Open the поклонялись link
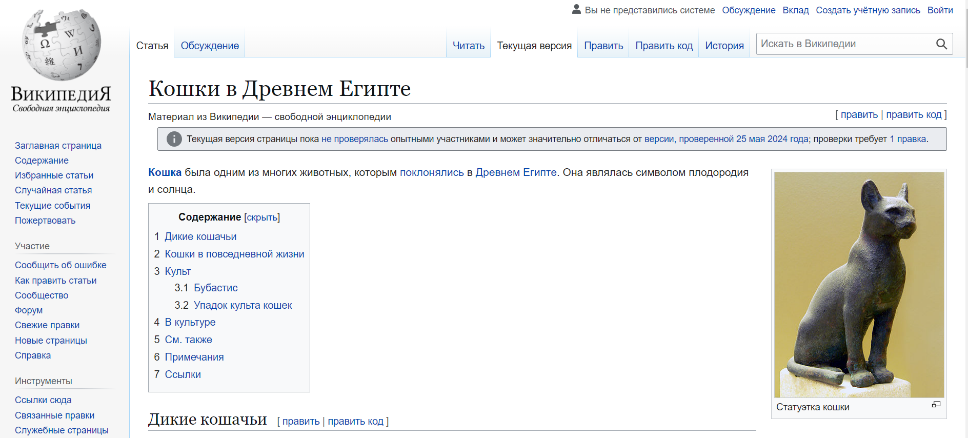Viewport: 968px width, 438px height. click(432, 172)
